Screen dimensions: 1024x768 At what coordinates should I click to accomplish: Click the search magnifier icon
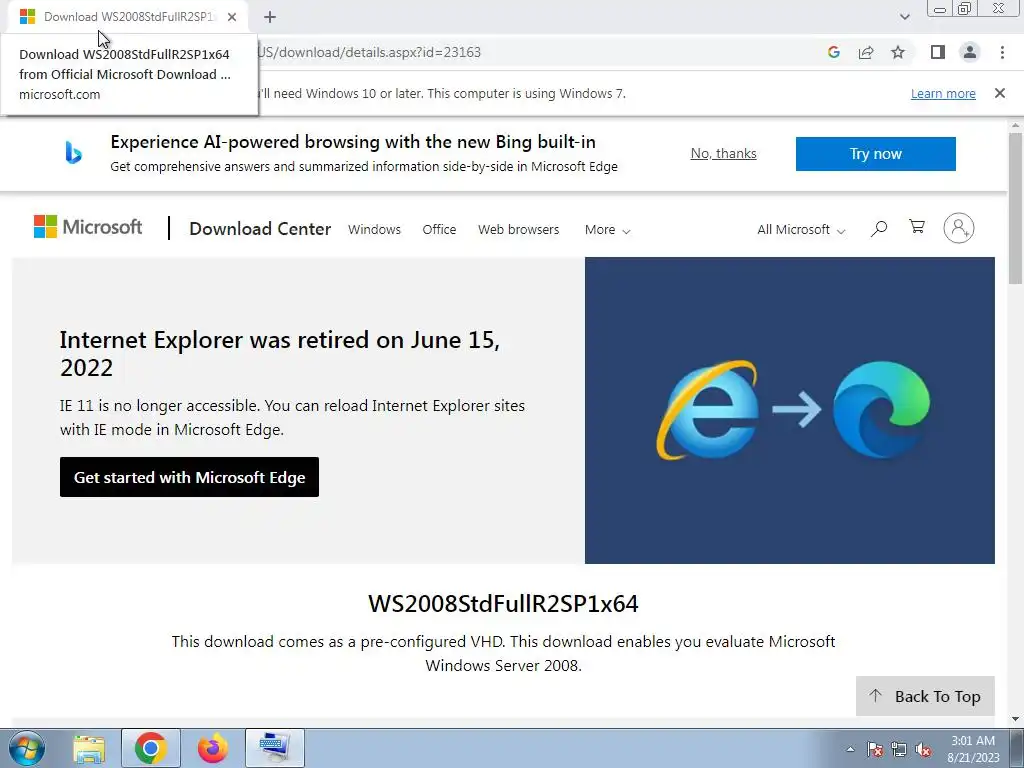pyautogui.click(x=879, y=229)
